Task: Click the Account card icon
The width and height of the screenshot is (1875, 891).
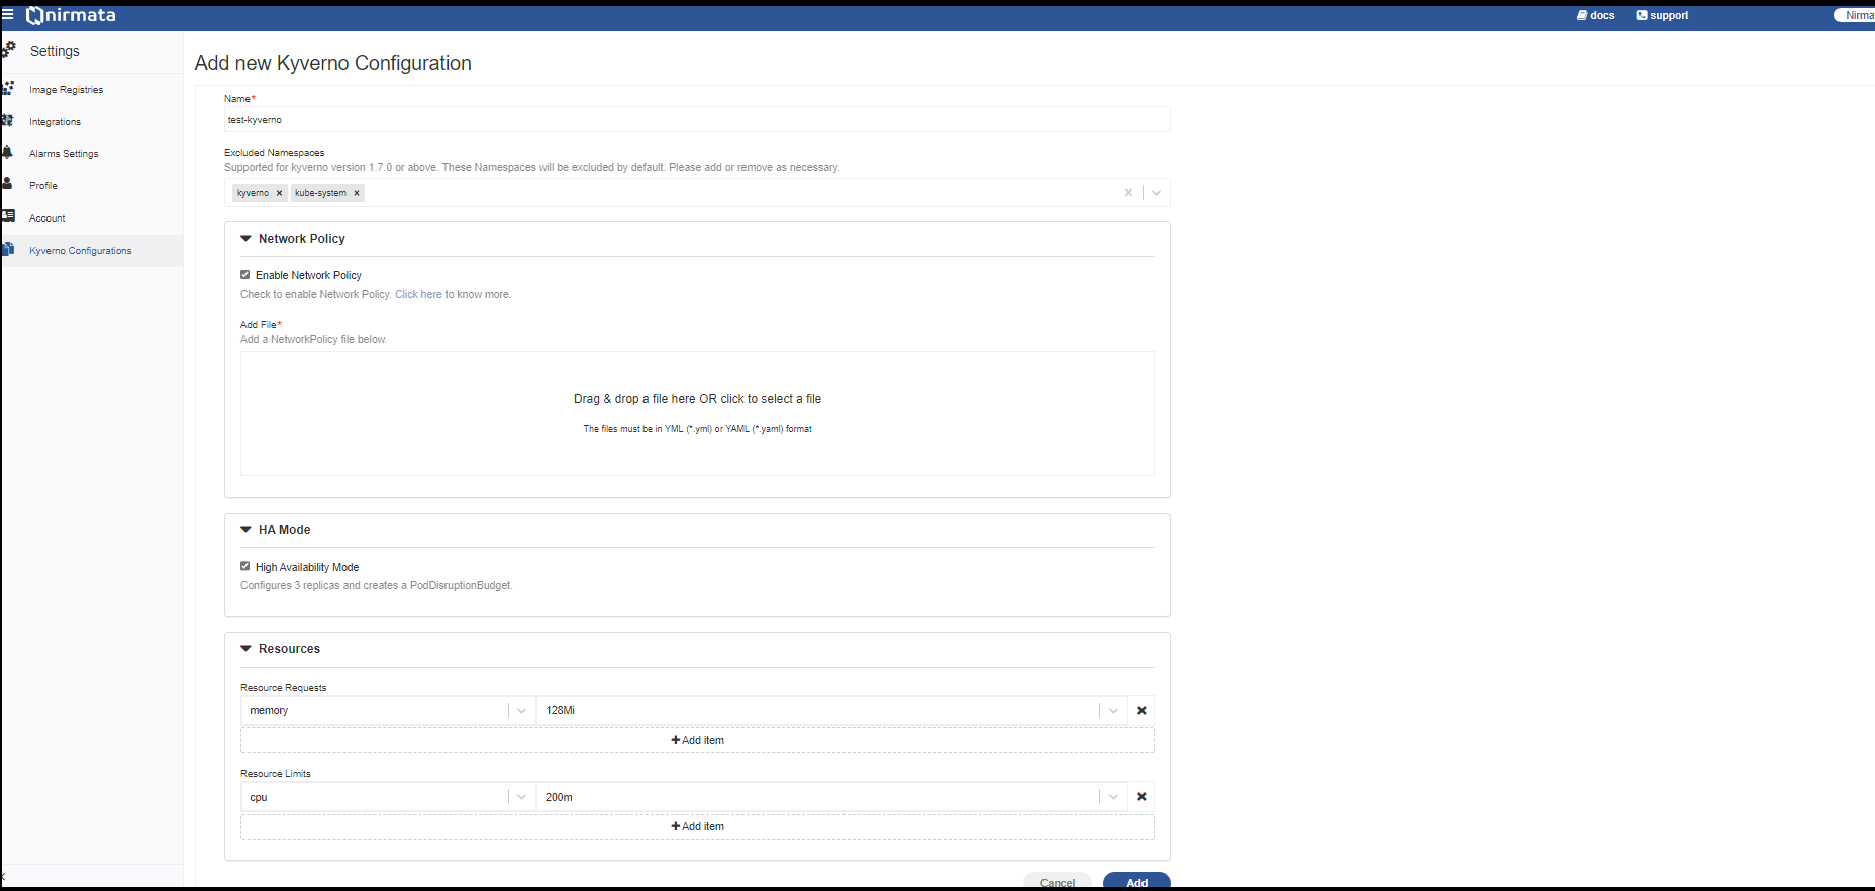Action: [8, 216]
